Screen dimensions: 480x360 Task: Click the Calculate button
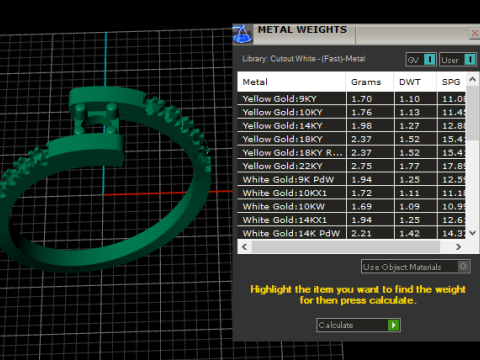(x=358, y=325)
